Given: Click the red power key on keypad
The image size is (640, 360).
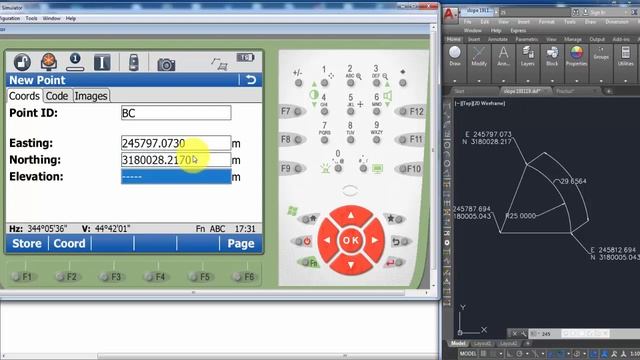Looking at the screenshot, I should [303, 241].
